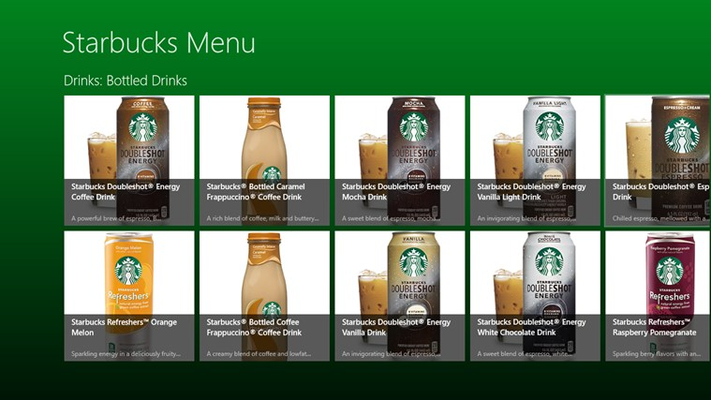Click description 'Chilled espresso, mellowed with a'
The height and width of the screenshot is (400, 711).
pos(661,218)
